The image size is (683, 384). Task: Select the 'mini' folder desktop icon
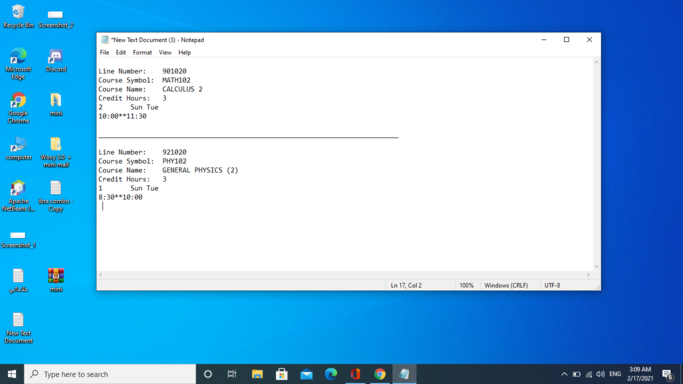56,104
